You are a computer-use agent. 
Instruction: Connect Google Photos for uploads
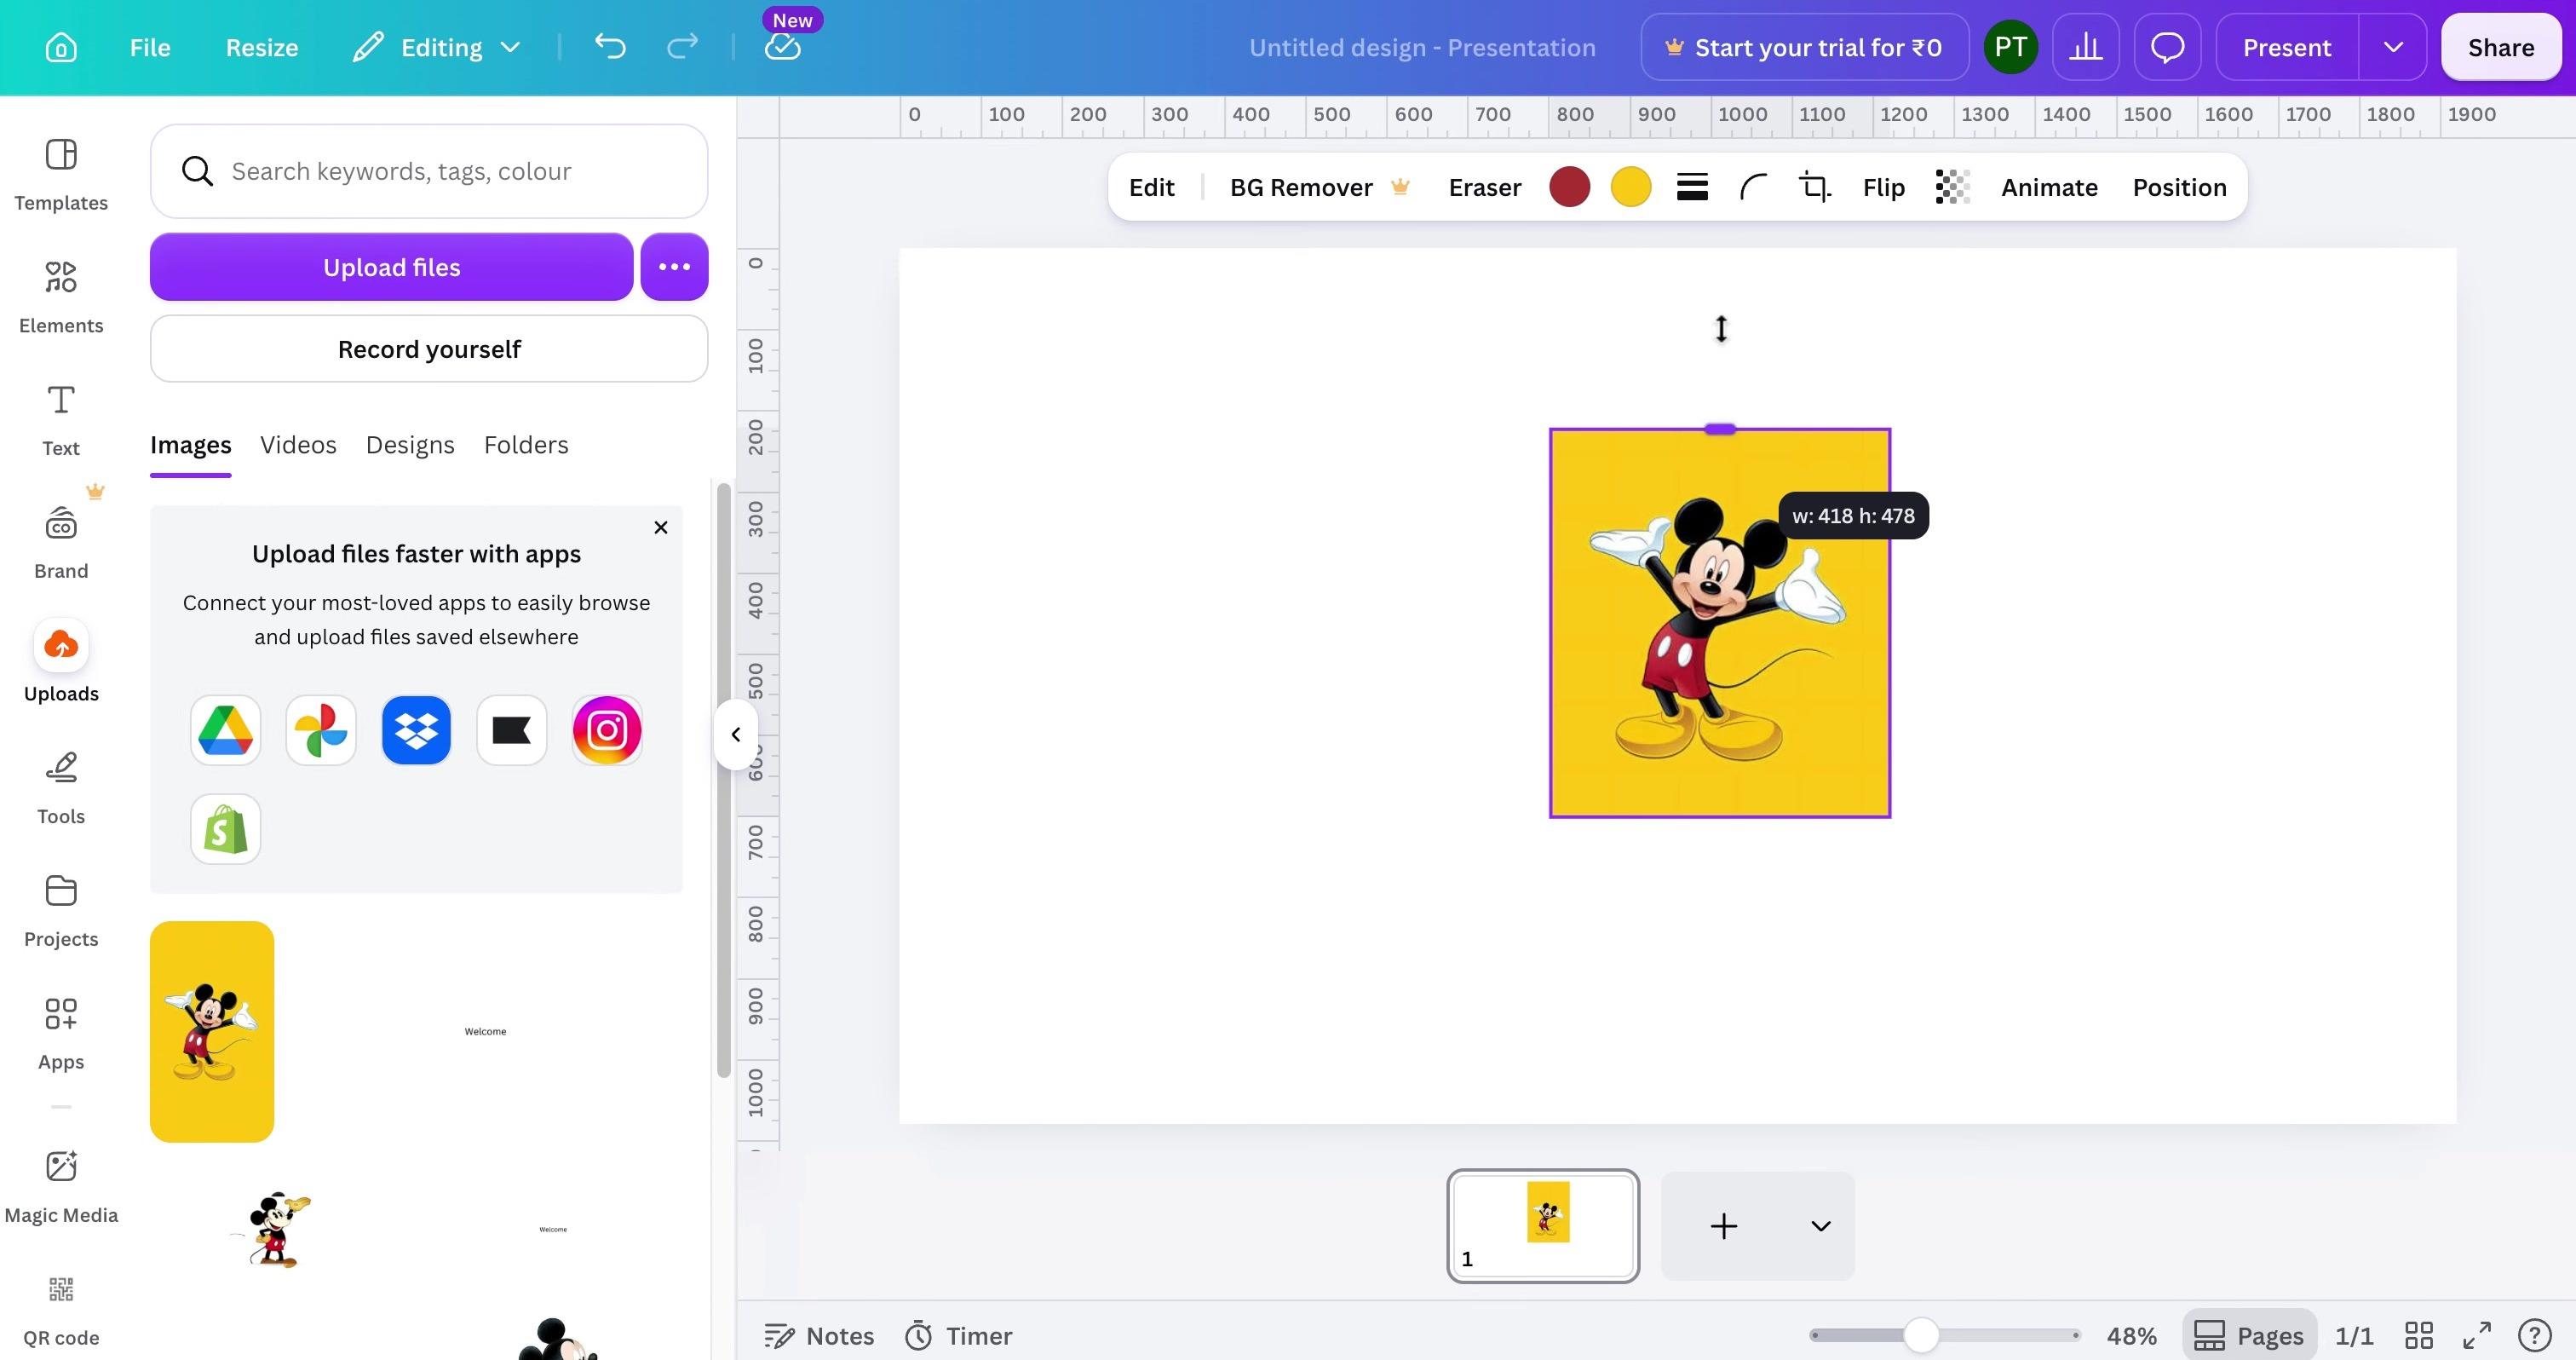(321, 731)
